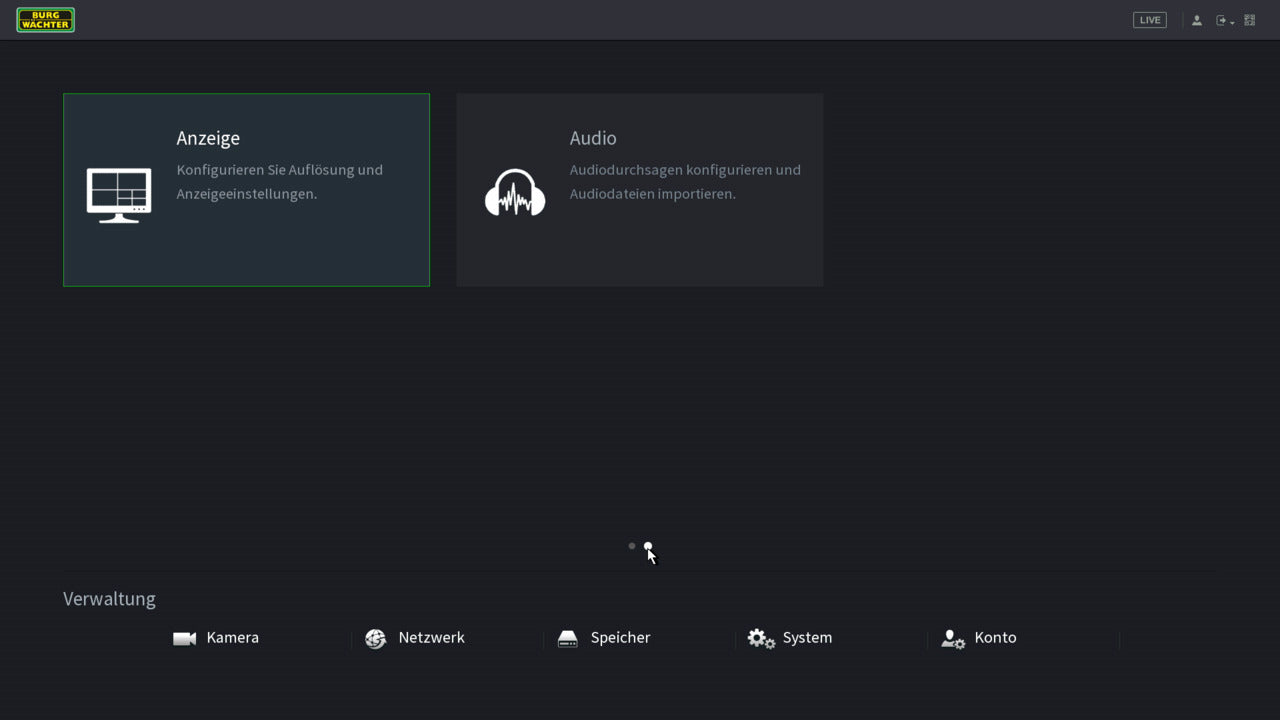
Task: Open the Kamera management menu
Action: click(x=232, y=638)
